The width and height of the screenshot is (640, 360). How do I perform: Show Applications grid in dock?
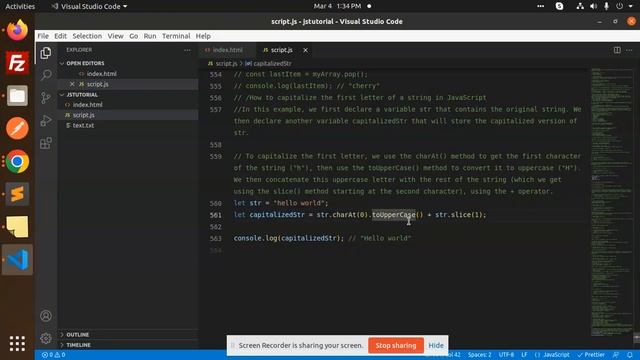pyautogui.click(x=17, y=343)
